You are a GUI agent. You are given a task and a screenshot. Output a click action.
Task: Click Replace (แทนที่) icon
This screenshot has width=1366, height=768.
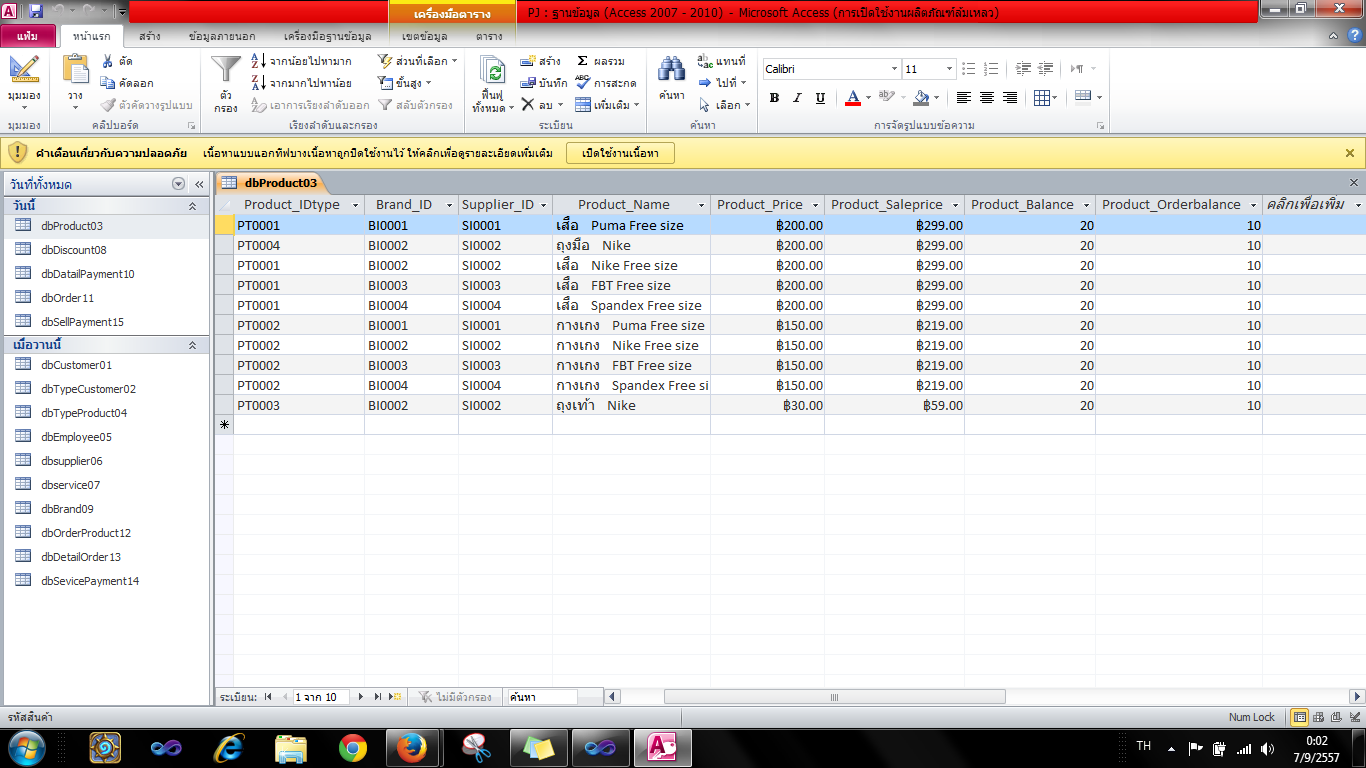point(705,61)
